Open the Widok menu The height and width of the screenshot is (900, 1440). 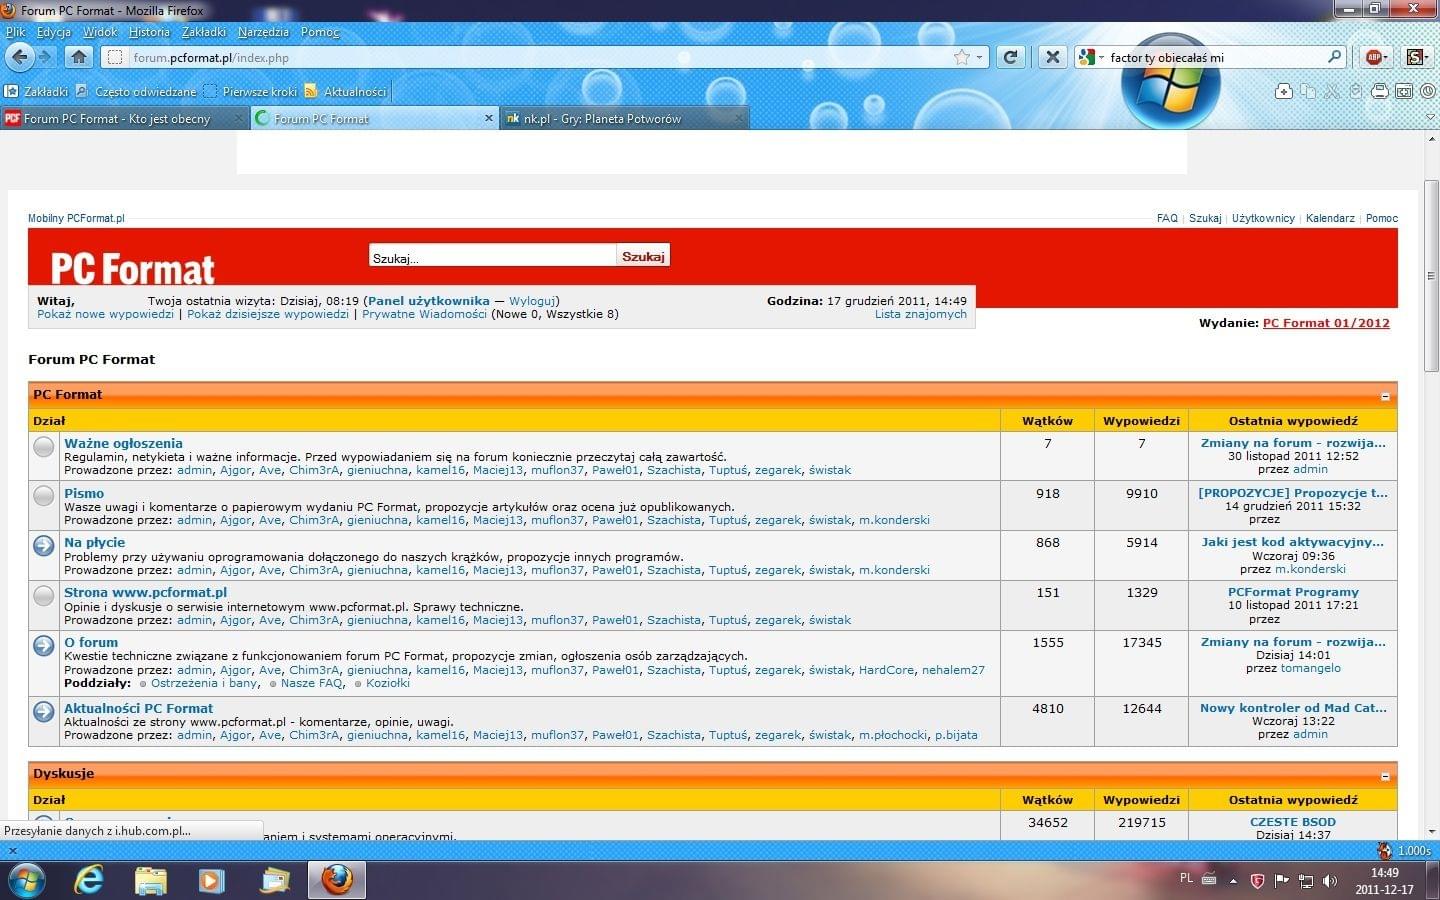pos(100,32)
